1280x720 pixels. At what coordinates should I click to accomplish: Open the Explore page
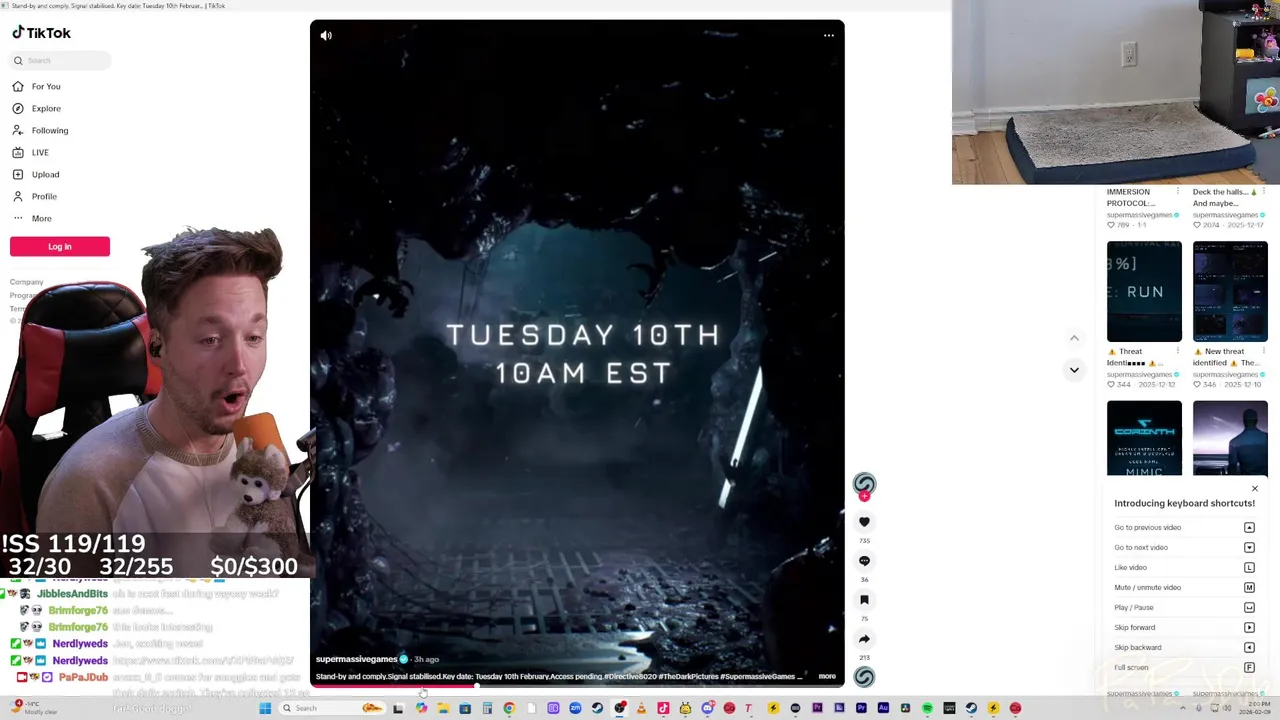point(46,108)
